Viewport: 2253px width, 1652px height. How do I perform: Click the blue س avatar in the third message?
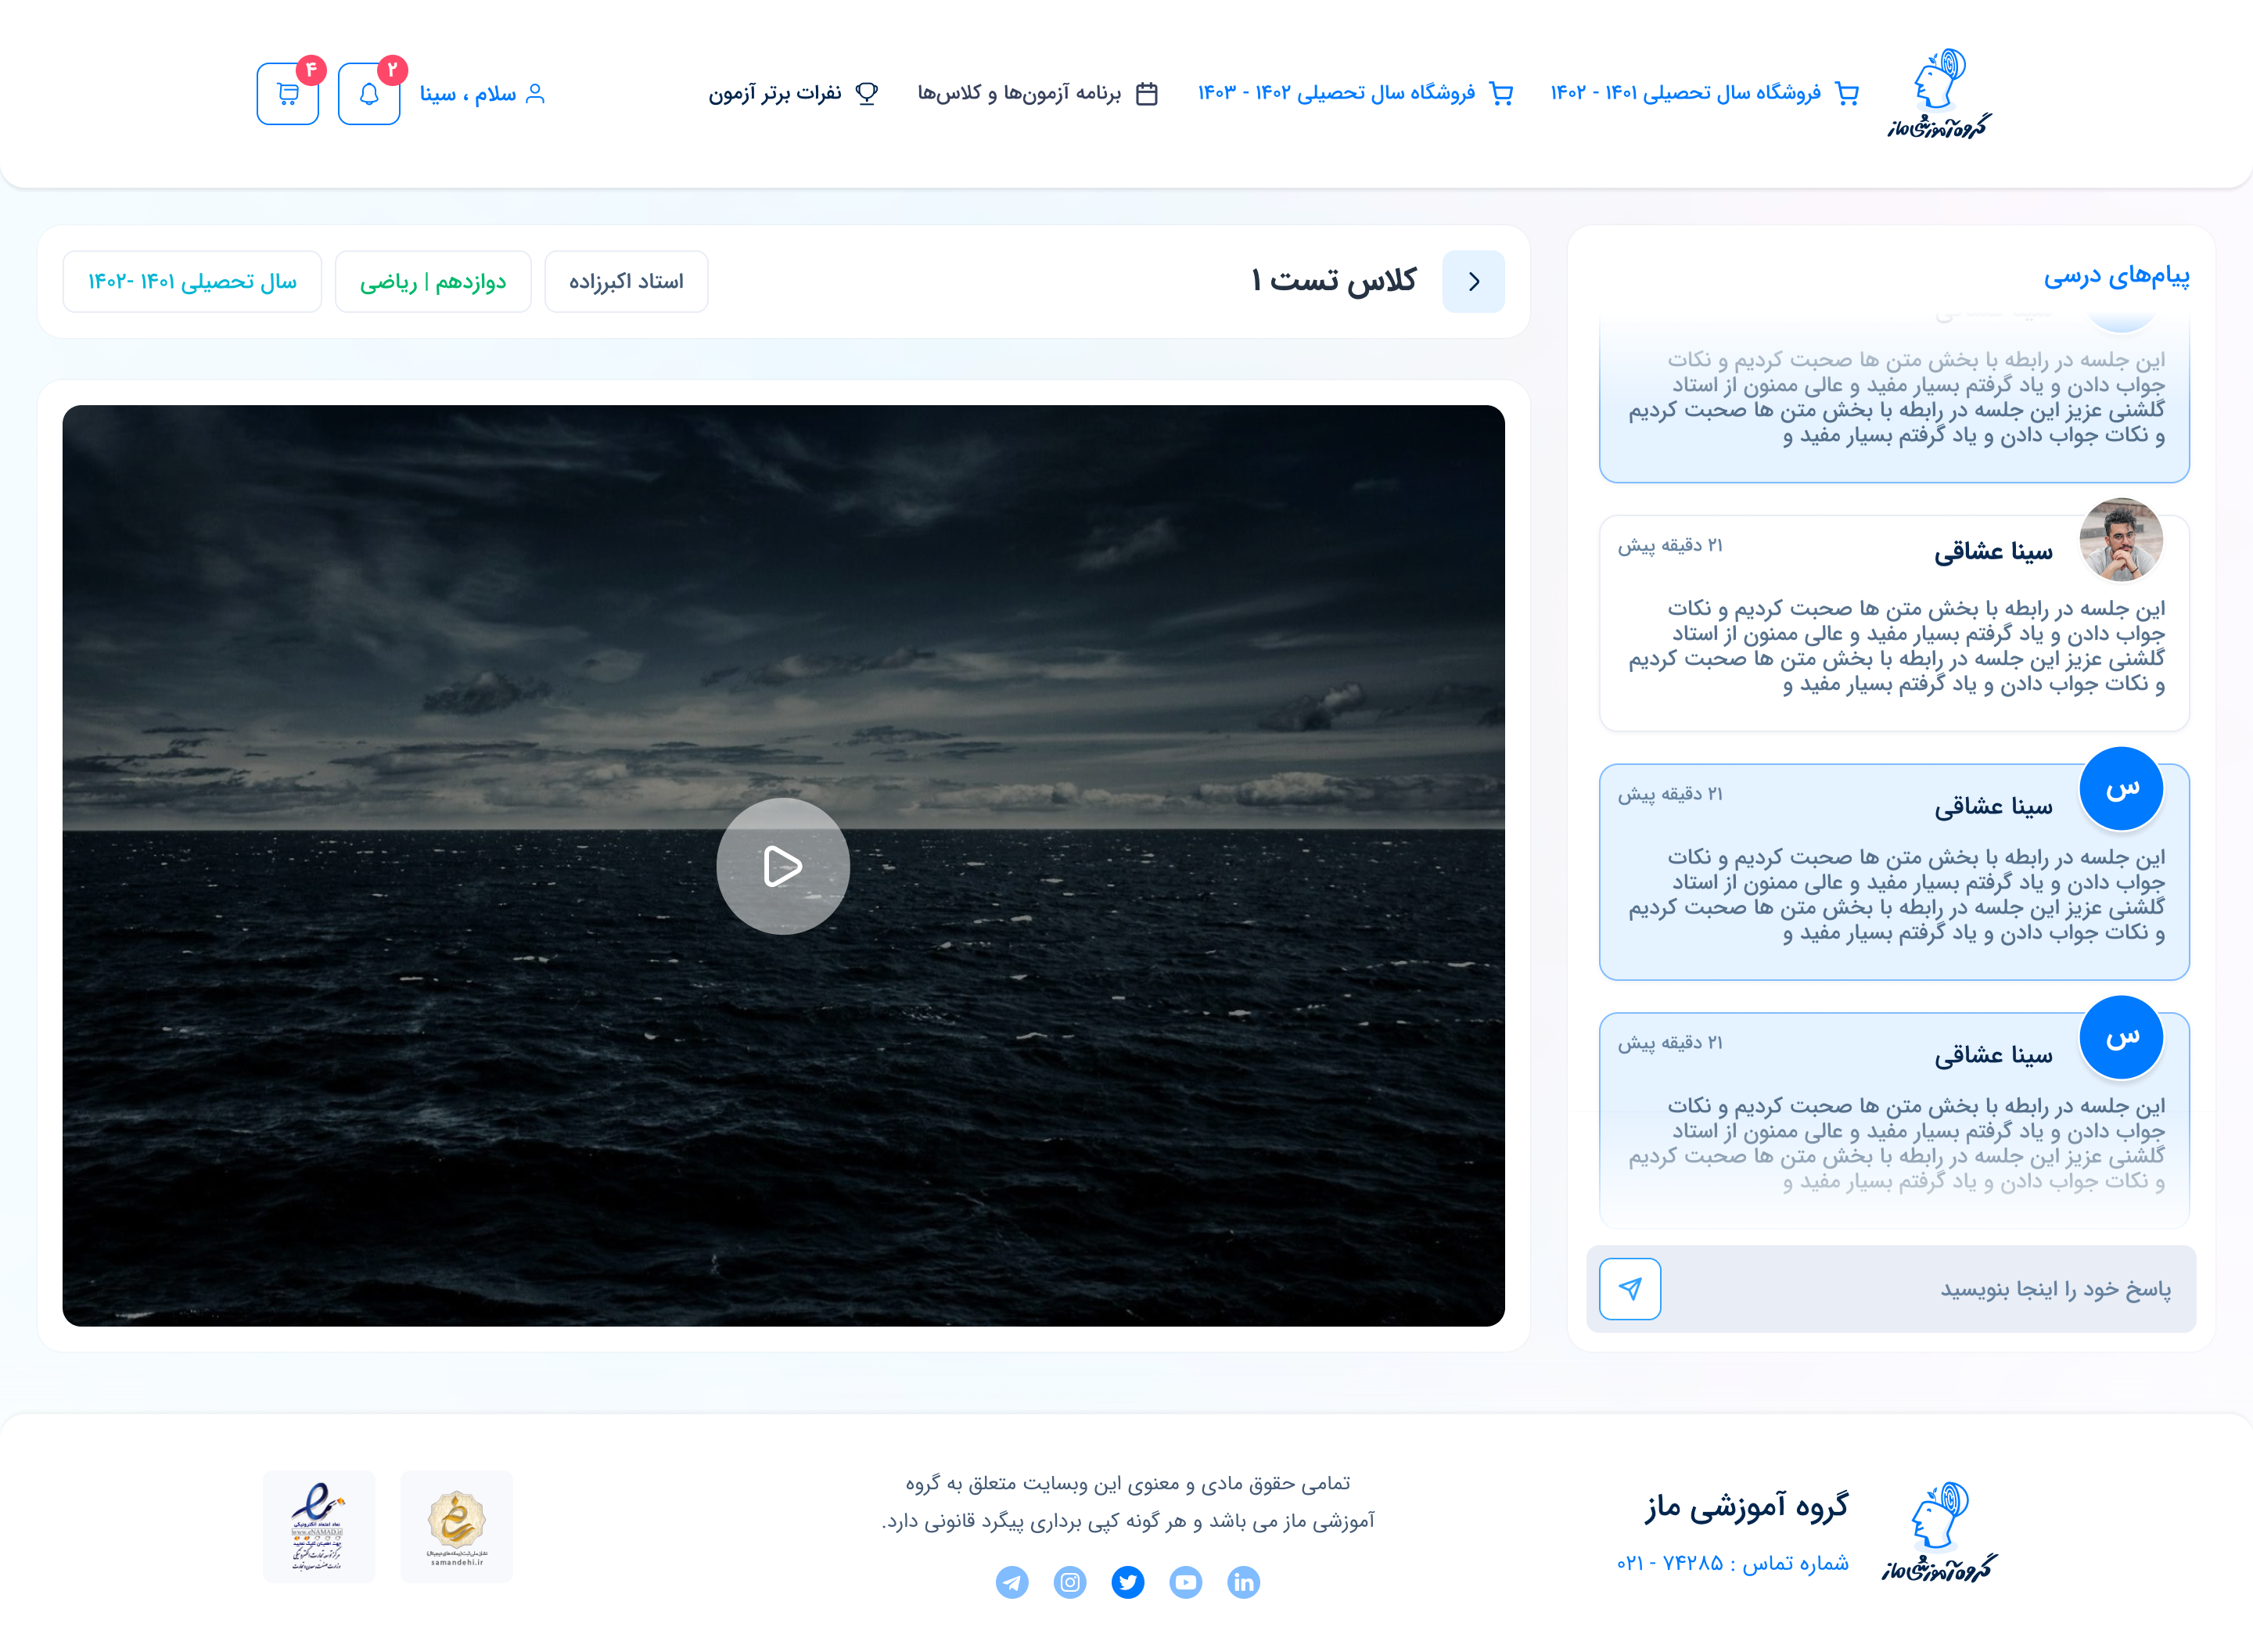pos(2121,789)
